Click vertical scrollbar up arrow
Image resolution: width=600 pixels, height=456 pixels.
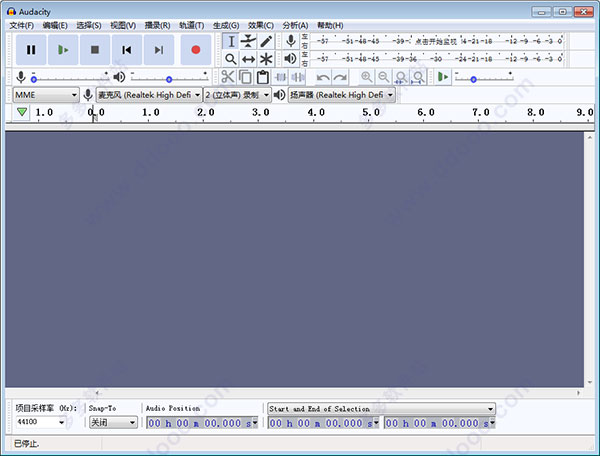589,137
